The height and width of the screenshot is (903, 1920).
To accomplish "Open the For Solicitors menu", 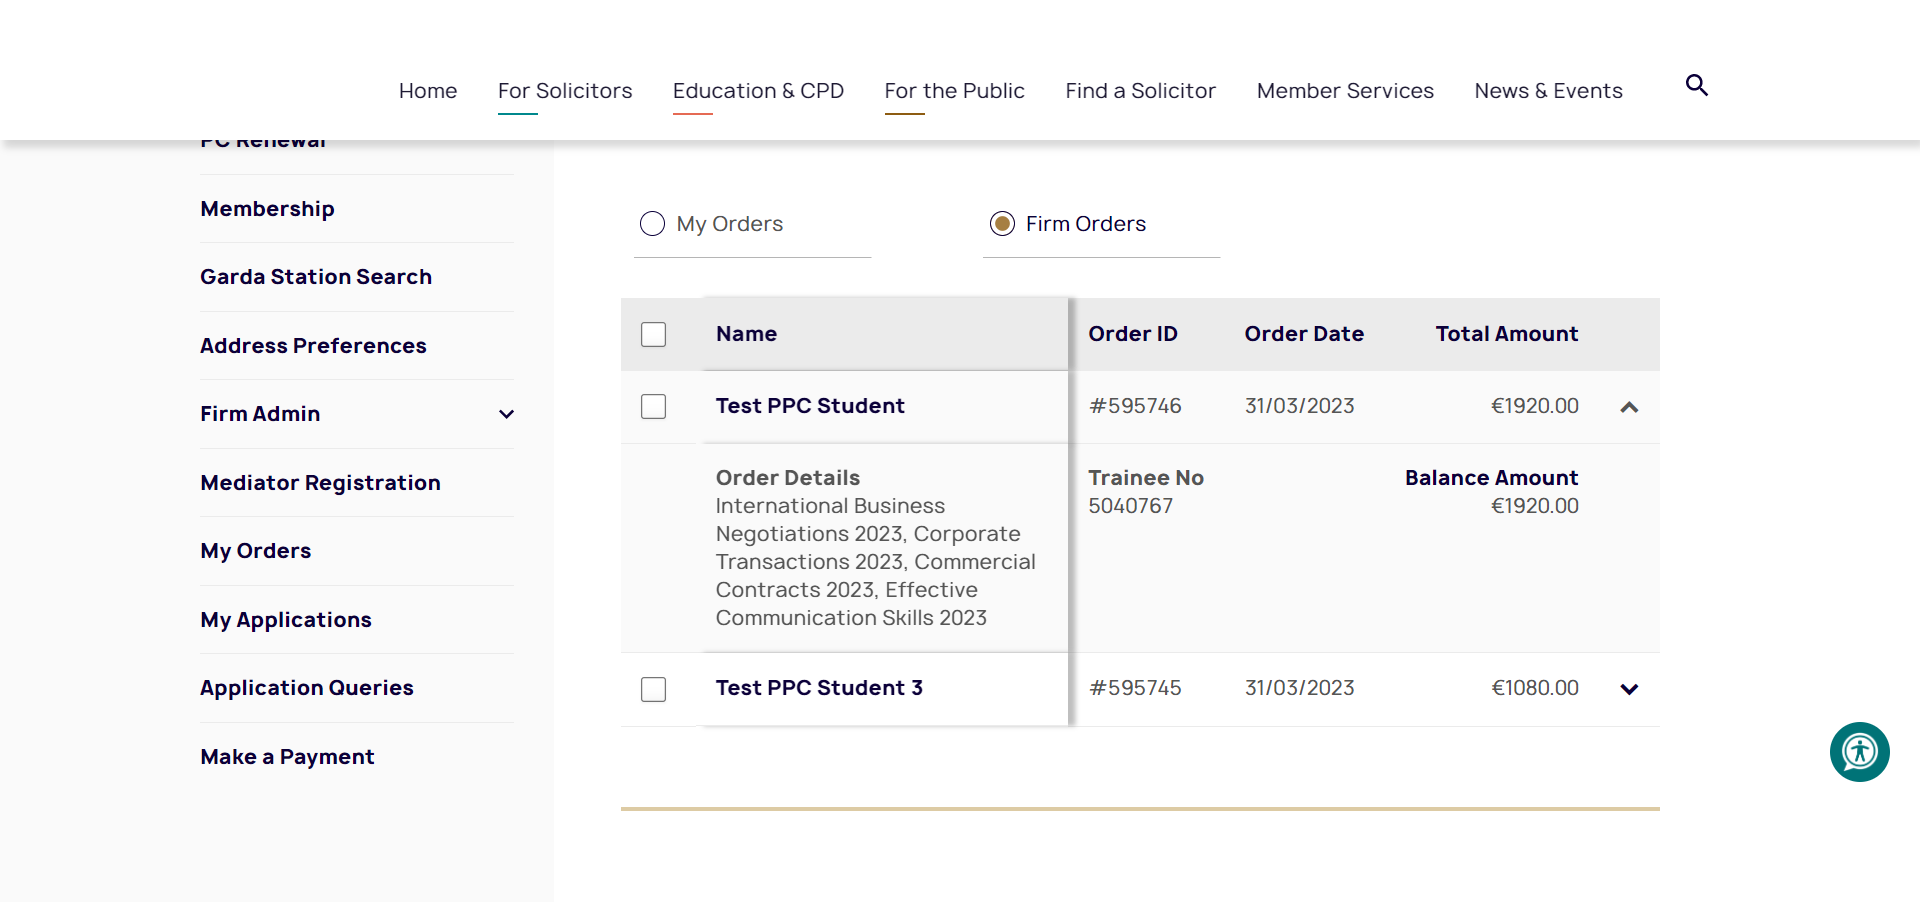I will point(565,91).
